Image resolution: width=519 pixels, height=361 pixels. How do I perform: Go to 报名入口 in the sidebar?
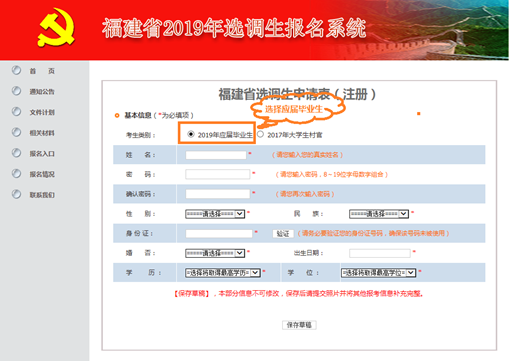[42, 154]
